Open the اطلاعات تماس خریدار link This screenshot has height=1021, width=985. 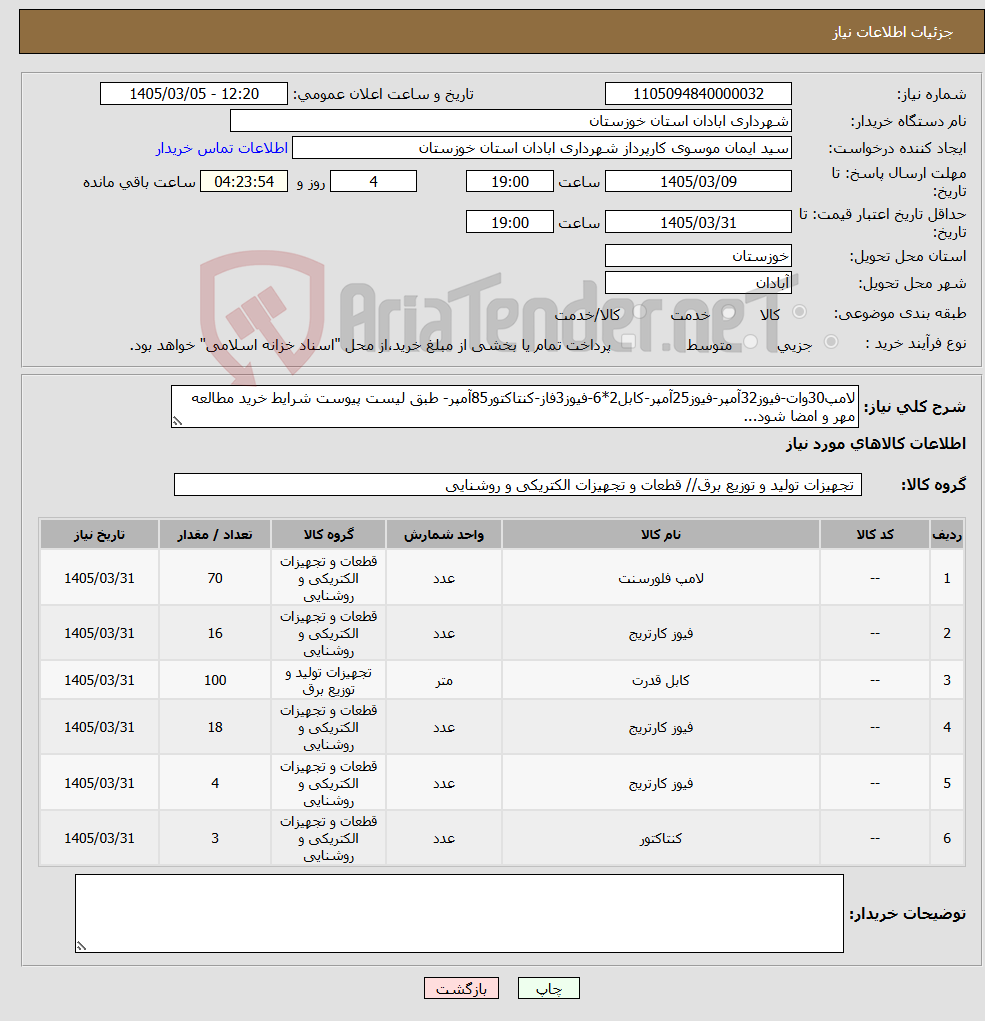[221, 148]
